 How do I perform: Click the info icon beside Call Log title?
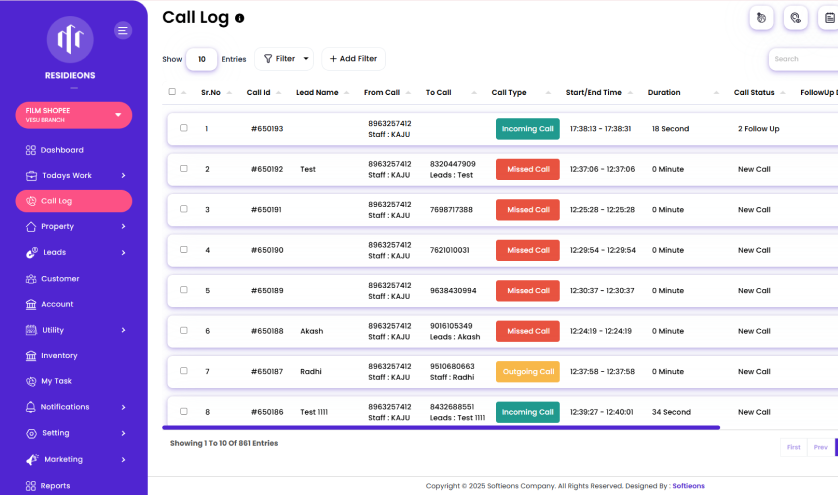[239, 18]
